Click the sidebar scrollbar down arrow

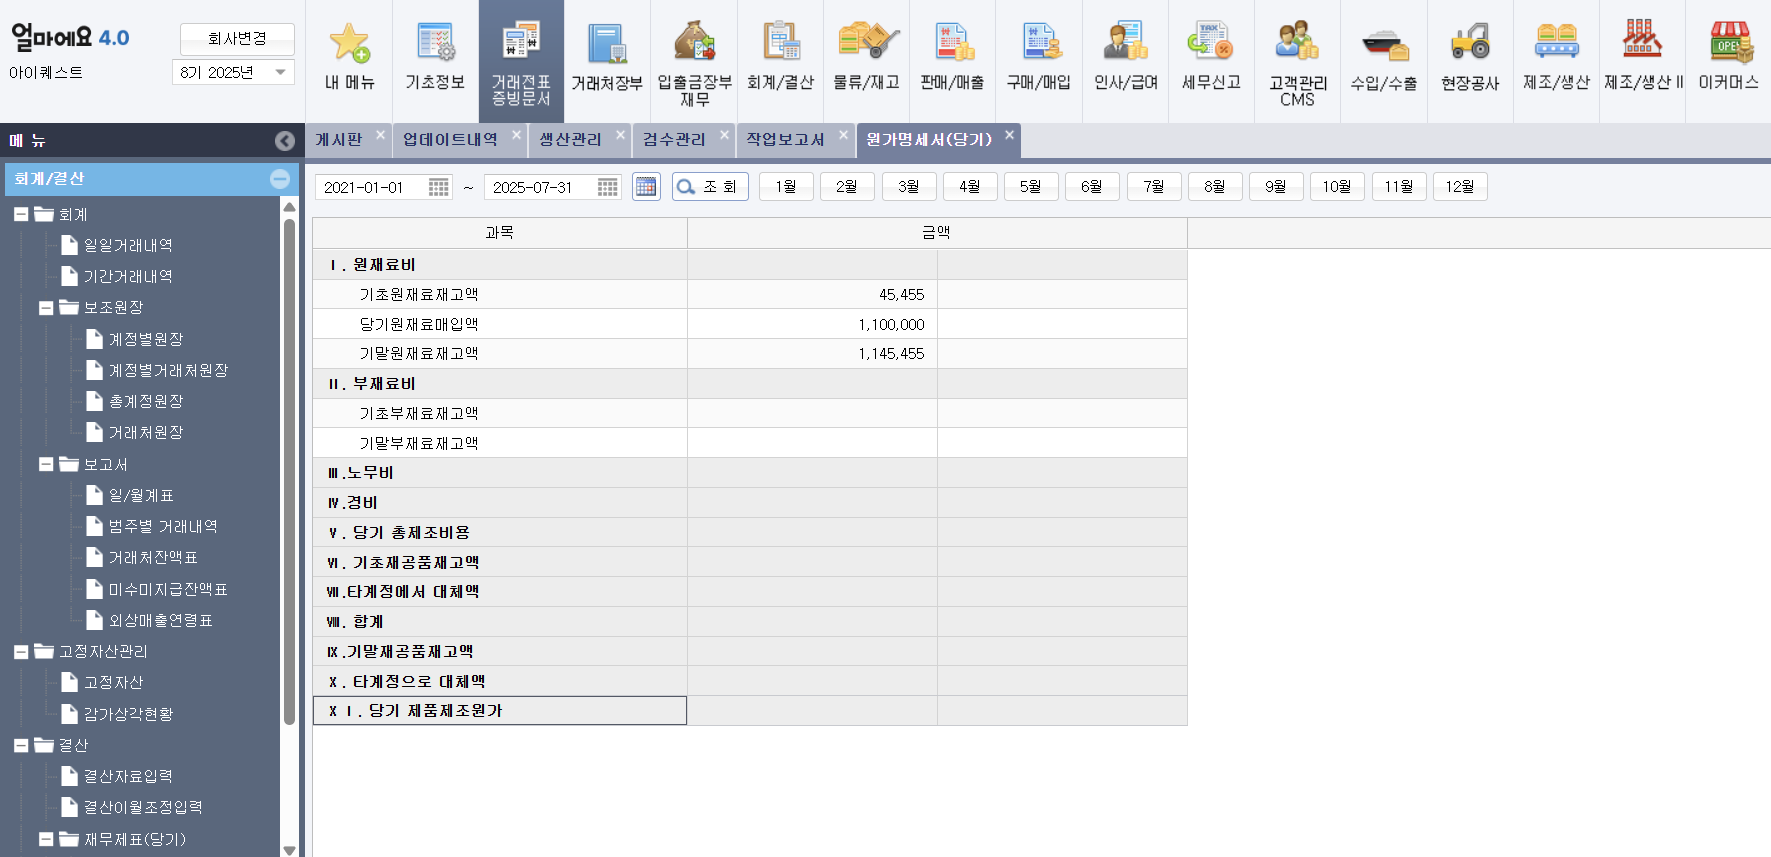(x=289, y=850)
